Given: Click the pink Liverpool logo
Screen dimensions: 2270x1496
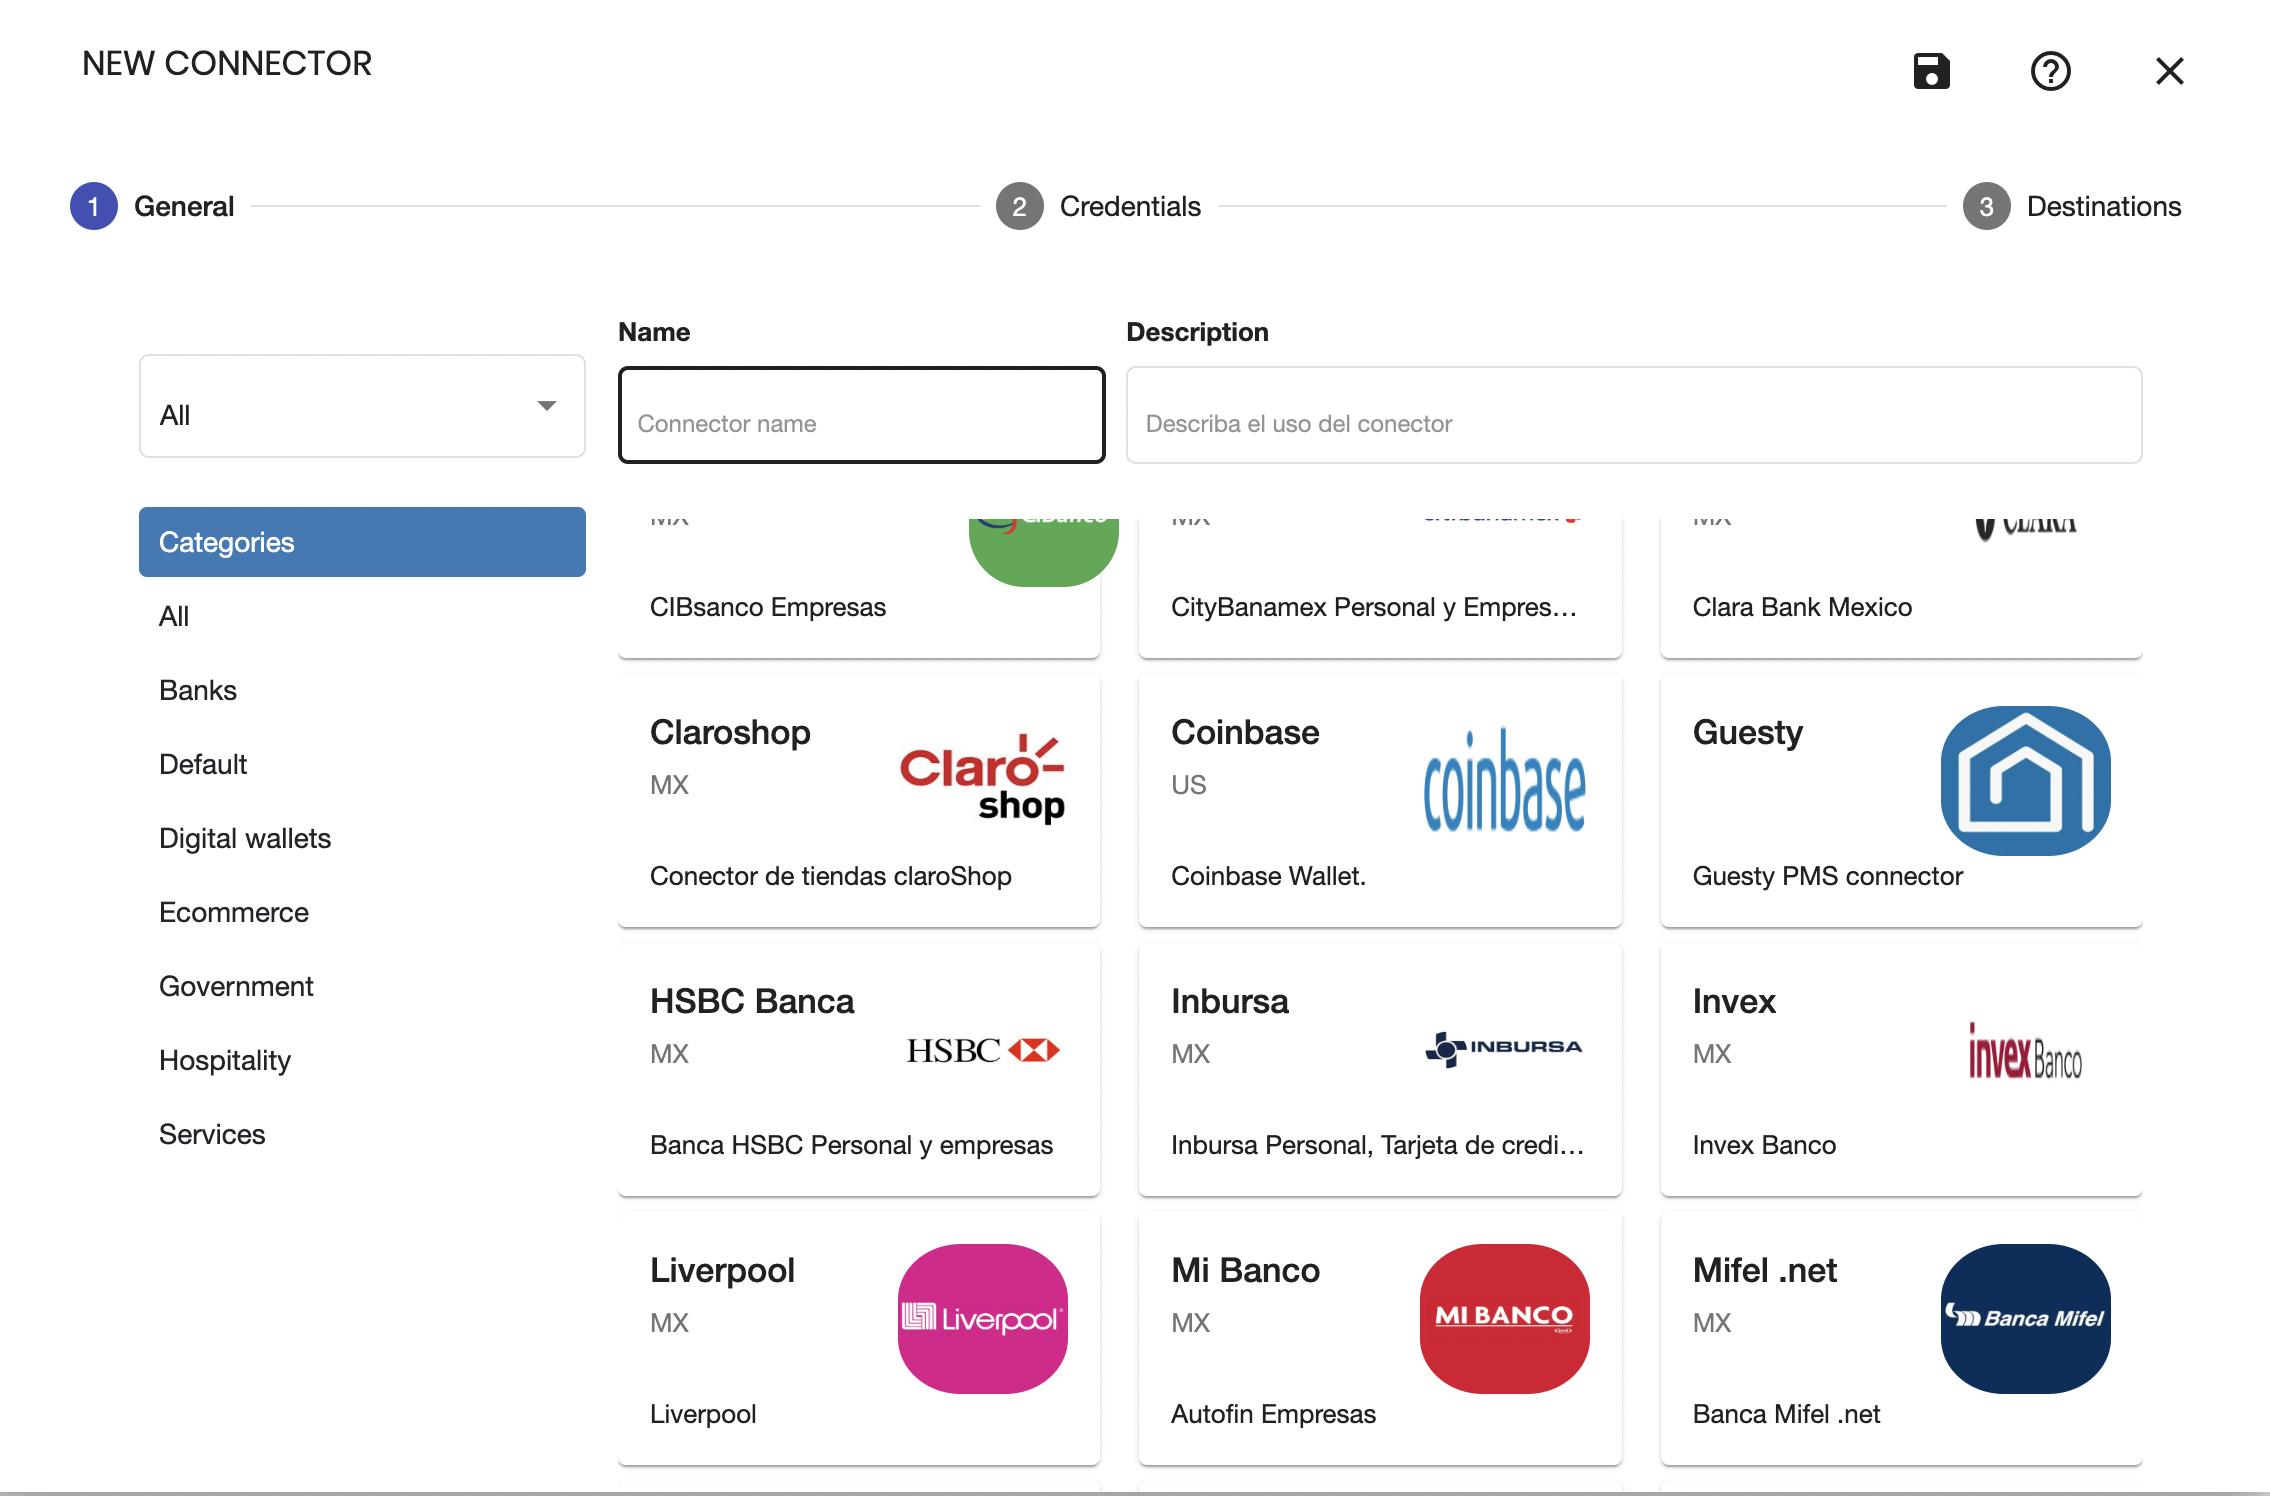Looking at the screenshot, I should click(x=982, y=1318).
